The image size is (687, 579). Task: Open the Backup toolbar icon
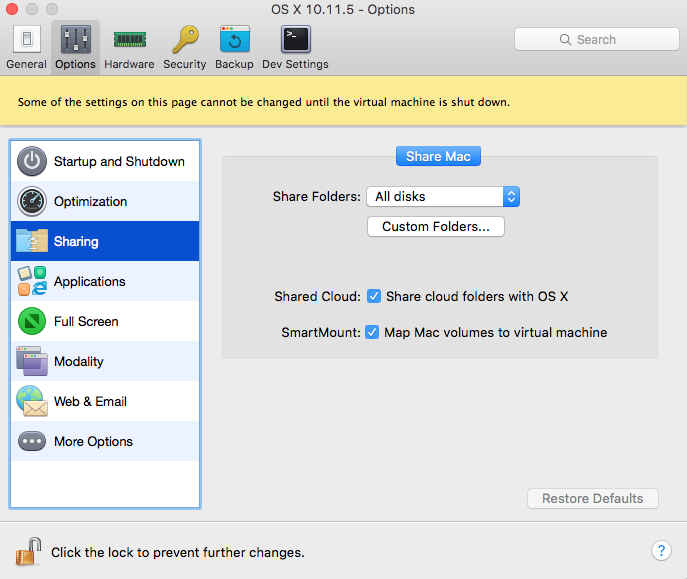click(234, 39)
